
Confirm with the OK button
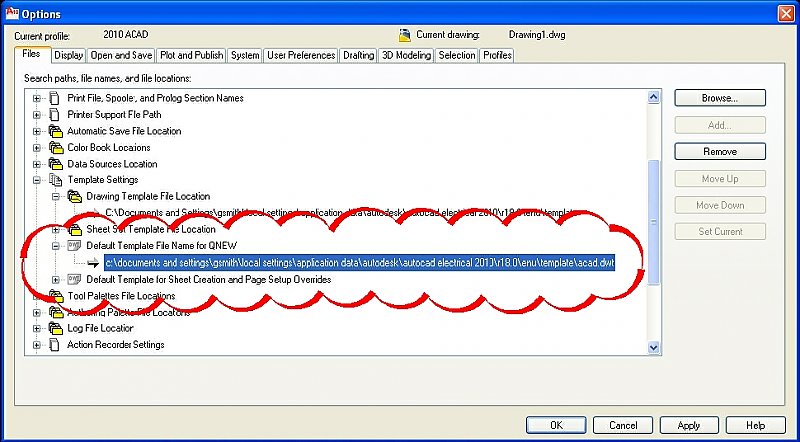pos(556,425)
